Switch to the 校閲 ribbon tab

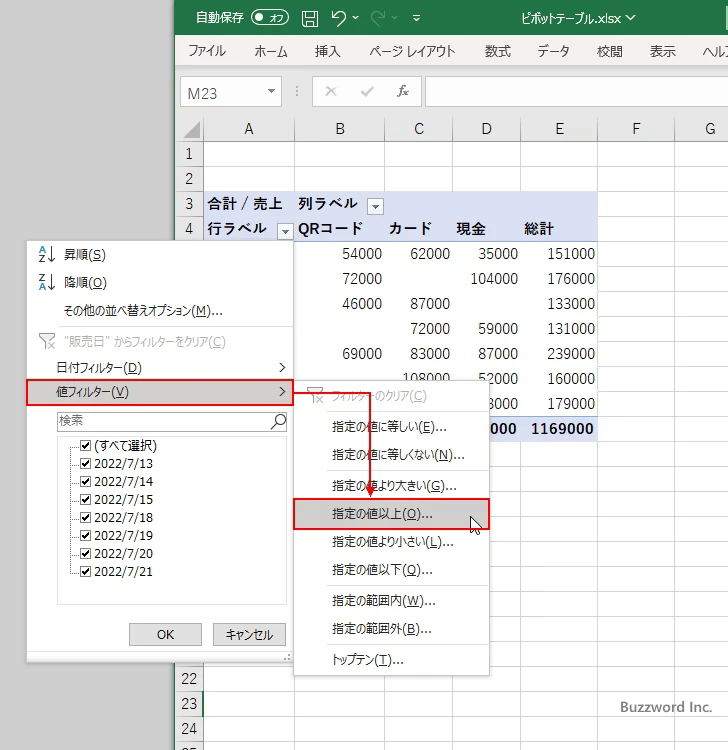(x=609, y=51)
